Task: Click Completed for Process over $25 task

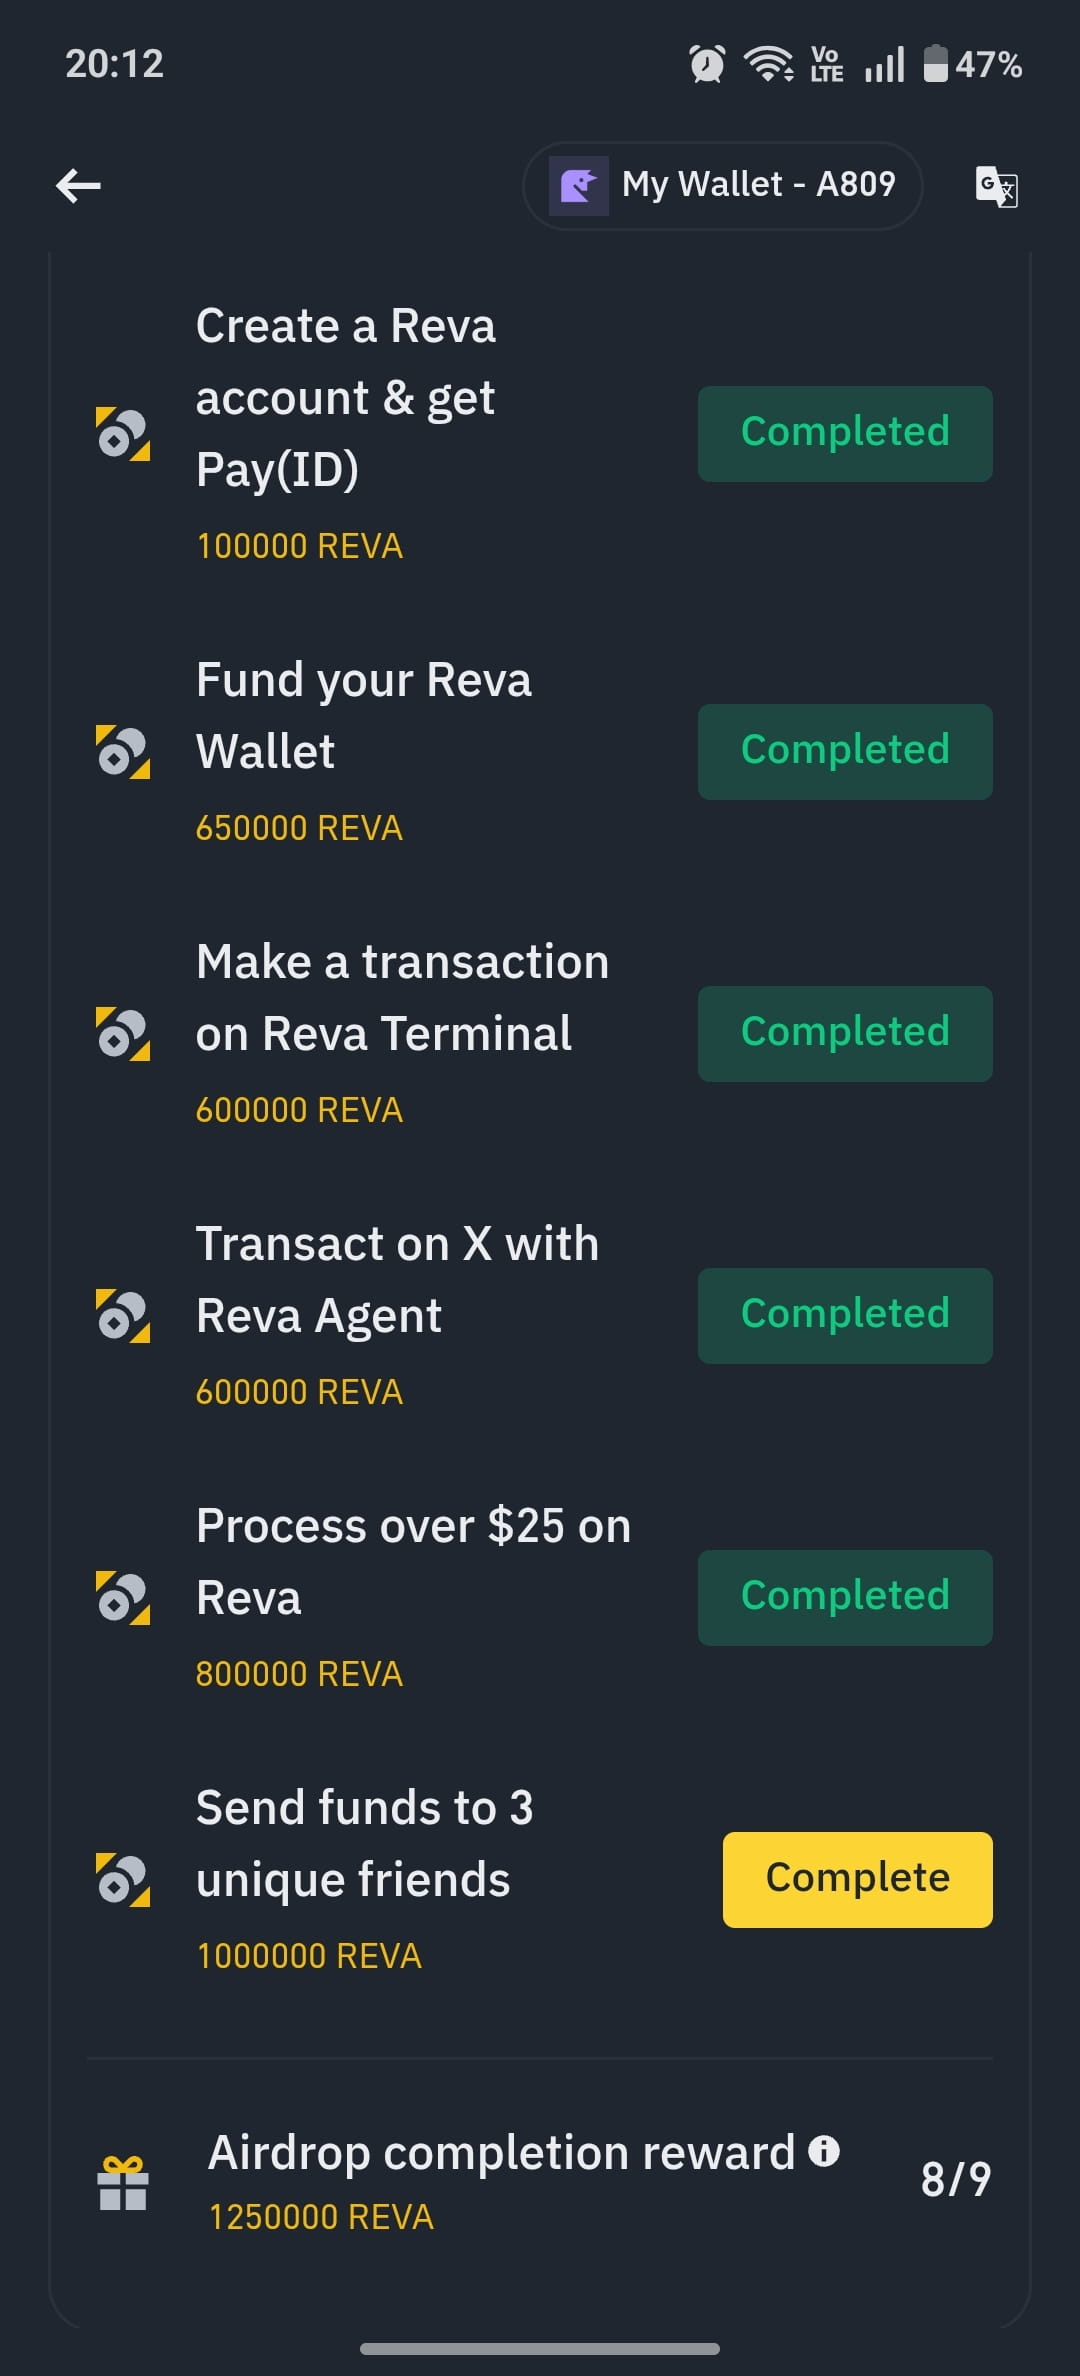Action: coord(845,1598)
